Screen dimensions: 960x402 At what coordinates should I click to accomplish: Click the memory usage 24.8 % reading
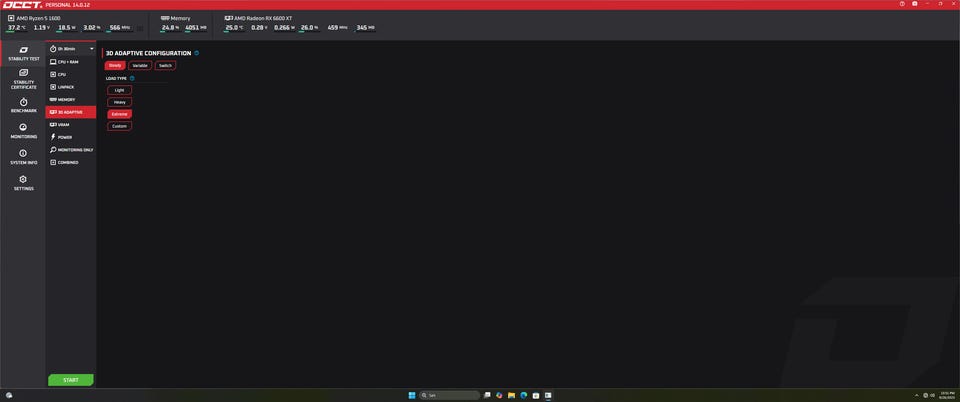[x=170, y=28]
